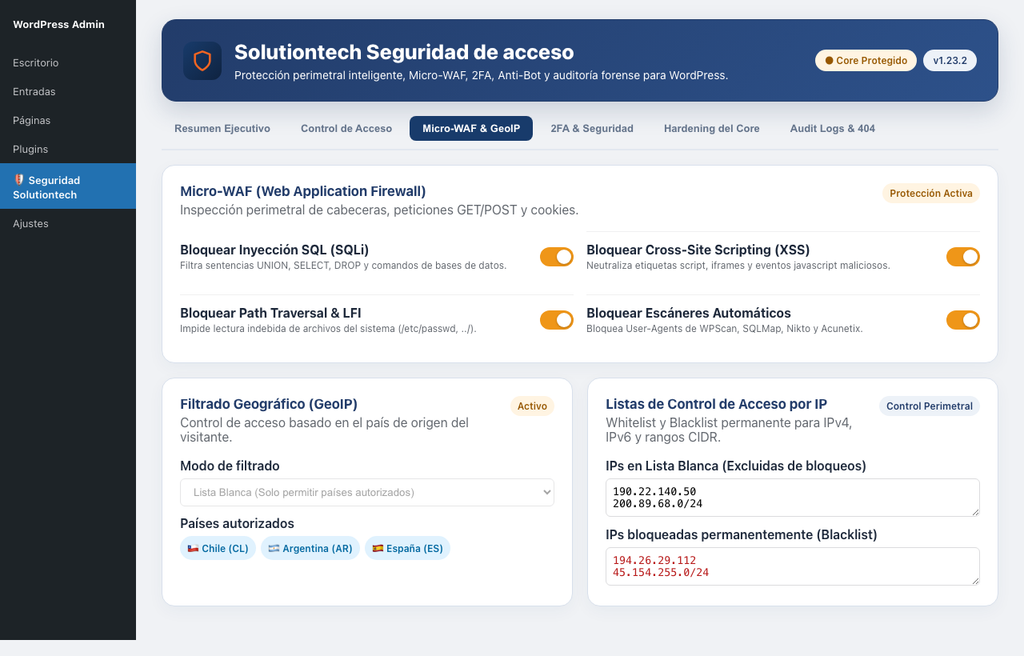Click the España flag icon

pyautogui.click(x=377, y=548)
